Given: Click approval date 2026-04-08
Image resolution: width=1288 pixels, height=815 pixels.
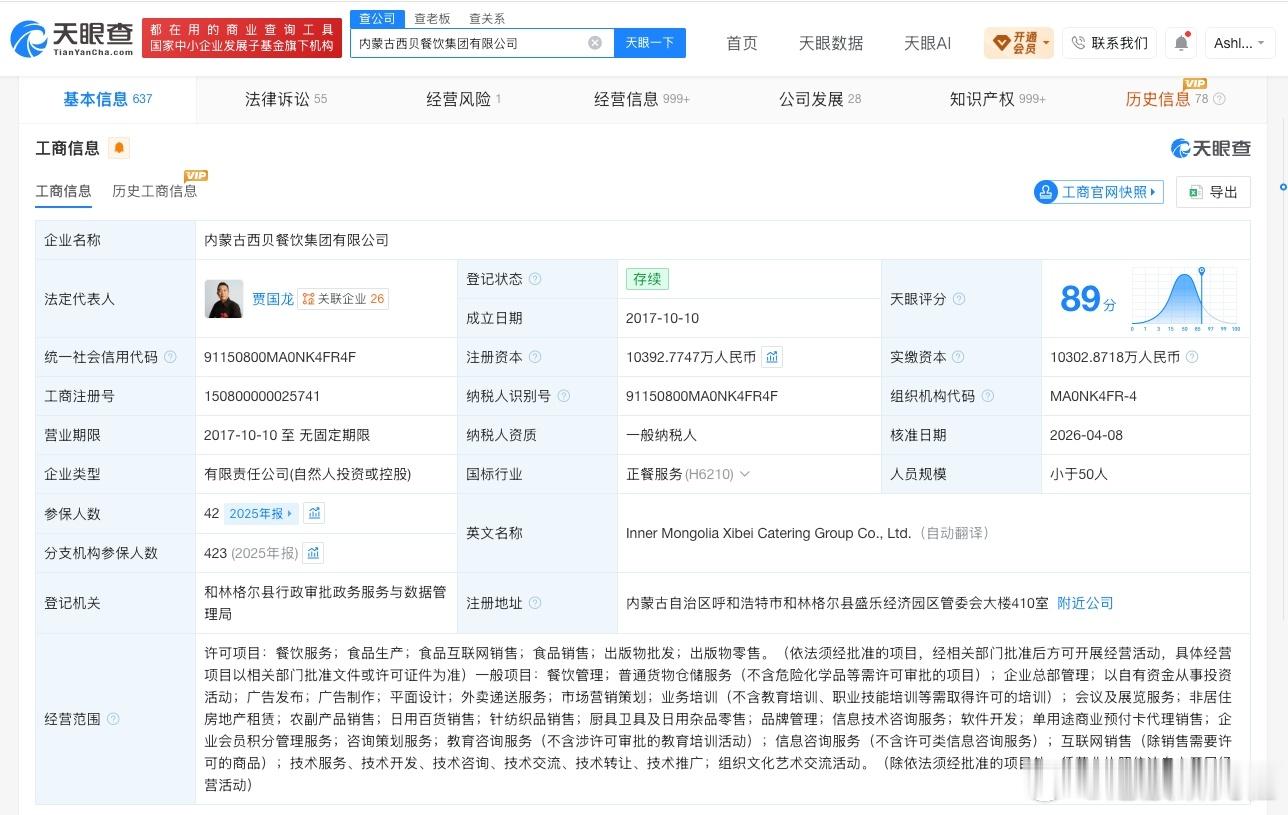Looking at the screenshot, I should pos(1087,435).
